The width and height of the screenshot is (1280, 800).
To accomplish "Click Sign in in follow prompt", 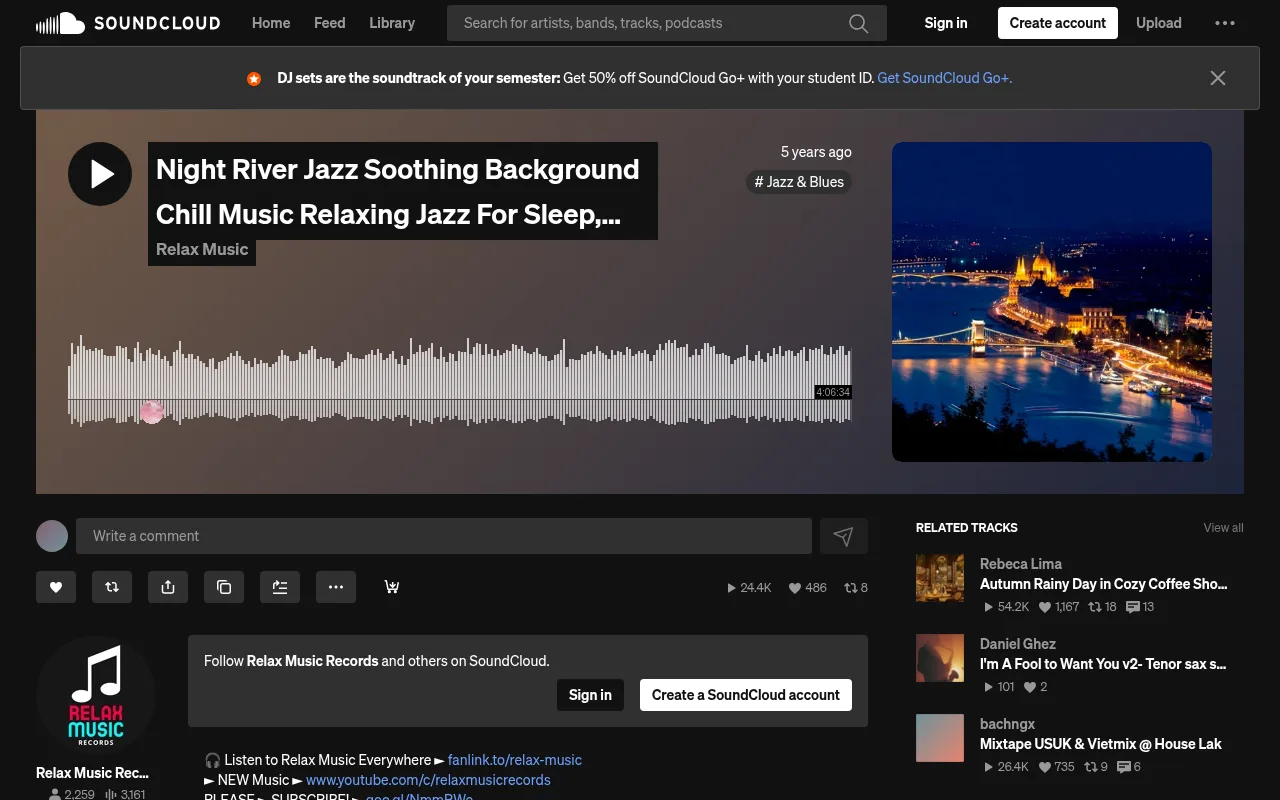I will tap(590, 695).
